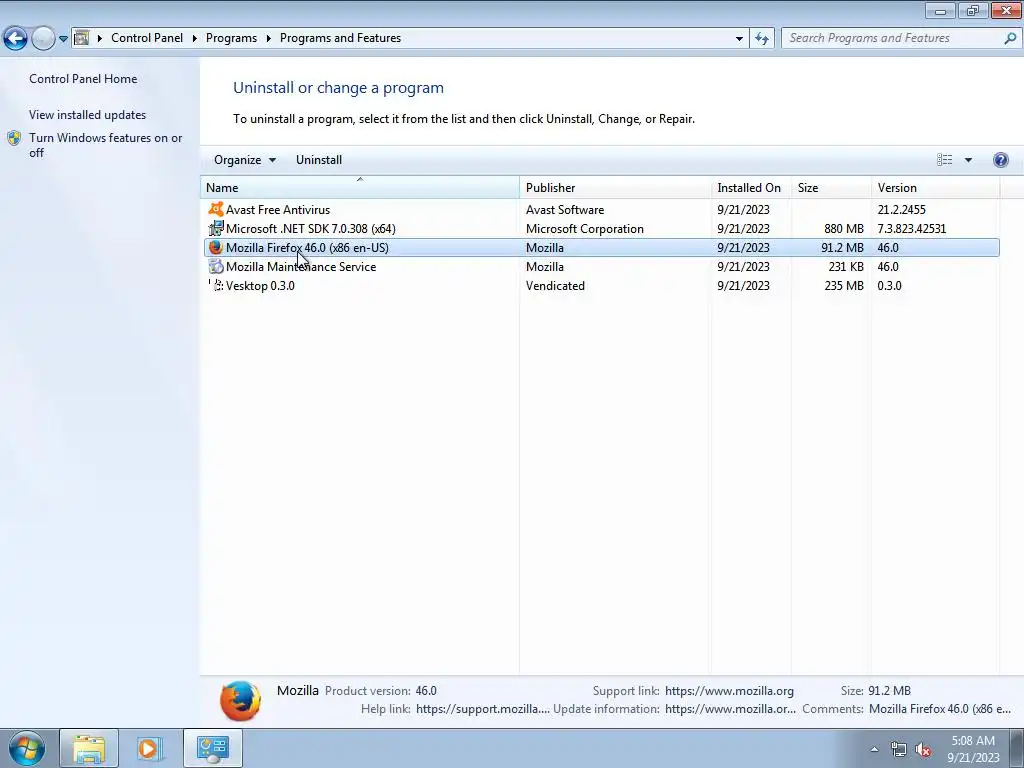Open Windows Explorer from the taskbar
The height and width of the screenshot is (768, 1024).
89,748
